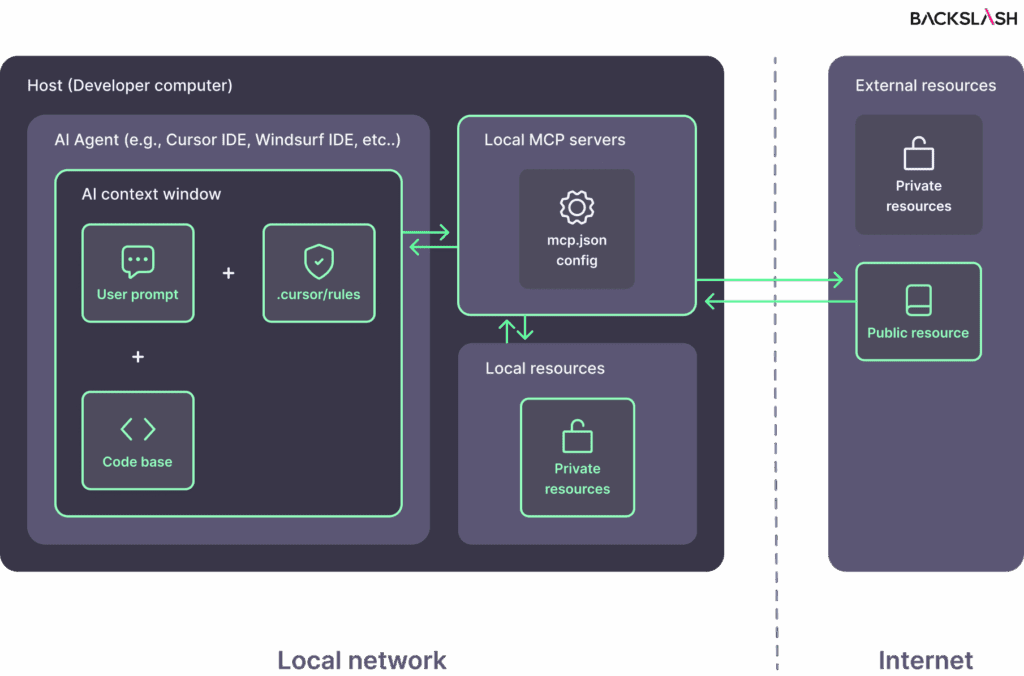
Task: Select the Local MCP servers heading
Action: click(554, 139)
